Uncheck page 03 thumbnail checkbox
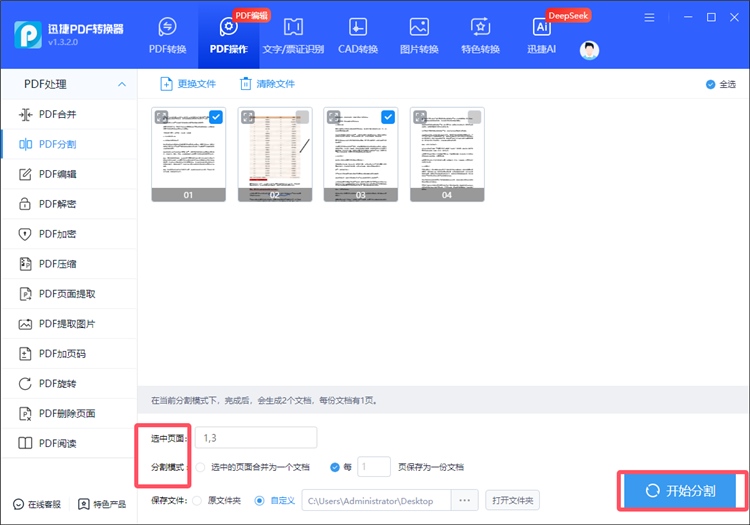Image resolution: width=750 pixels, height=525 pixels. click(x=388, y=117)
